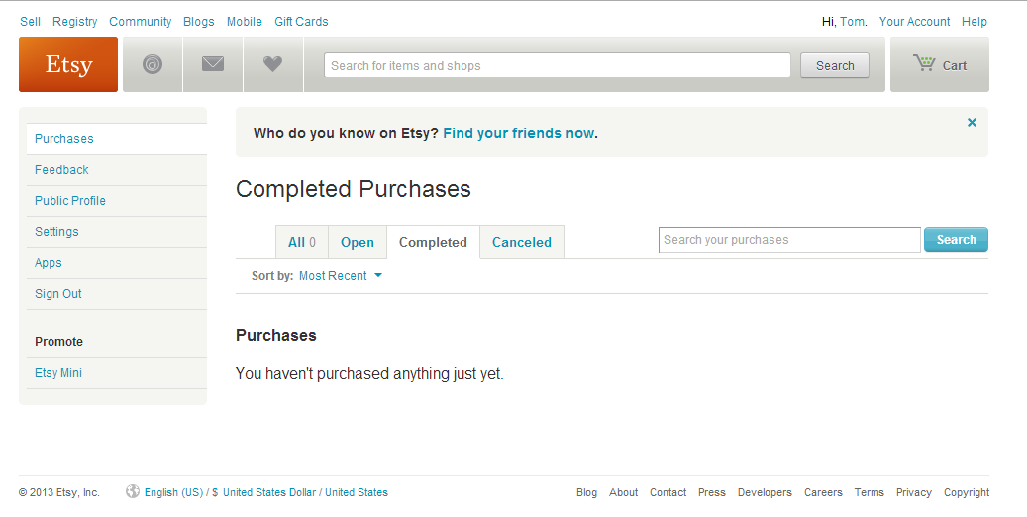Open the footer Press link

pos(711,492)
